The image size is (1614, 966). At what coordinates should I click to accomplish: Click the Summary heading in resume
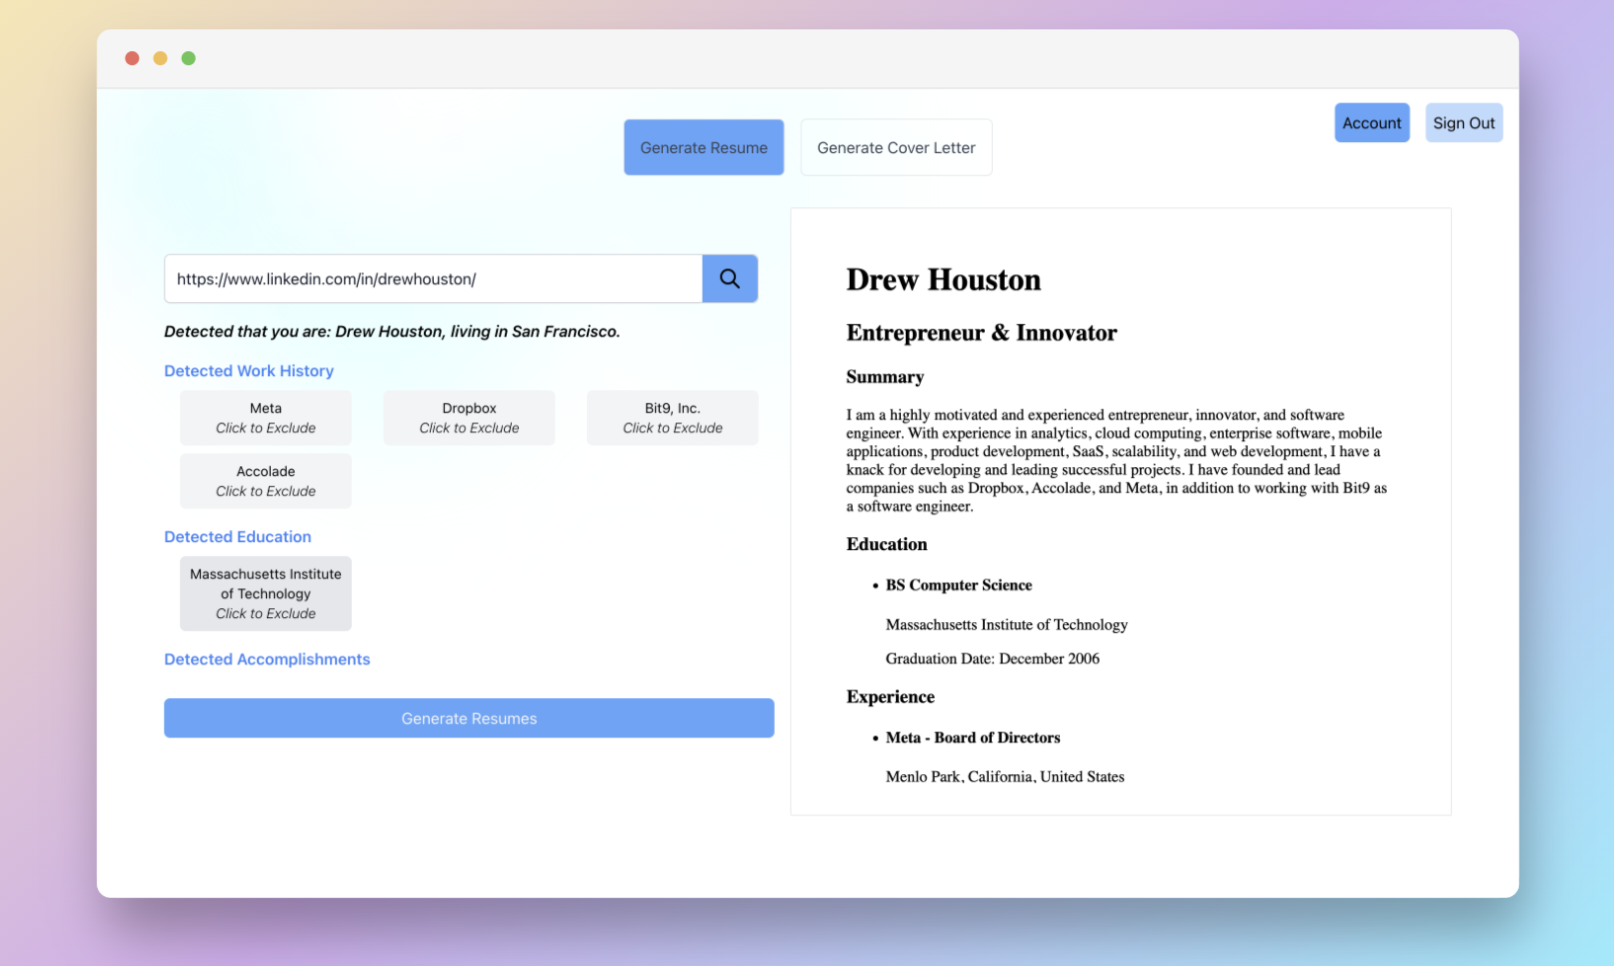pyautogui.click(x=885, y=377)
